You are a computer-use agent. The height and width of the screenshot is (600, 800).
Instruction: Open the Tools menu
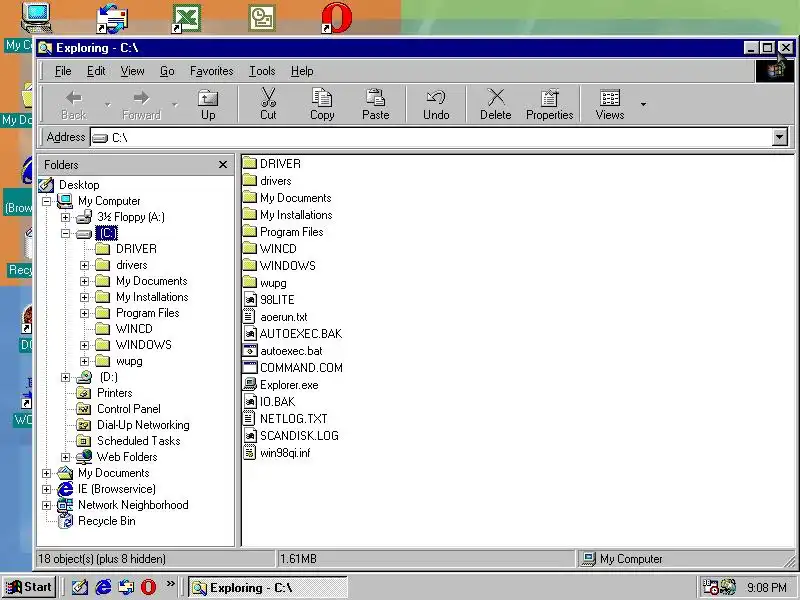(x=262, y=71)
